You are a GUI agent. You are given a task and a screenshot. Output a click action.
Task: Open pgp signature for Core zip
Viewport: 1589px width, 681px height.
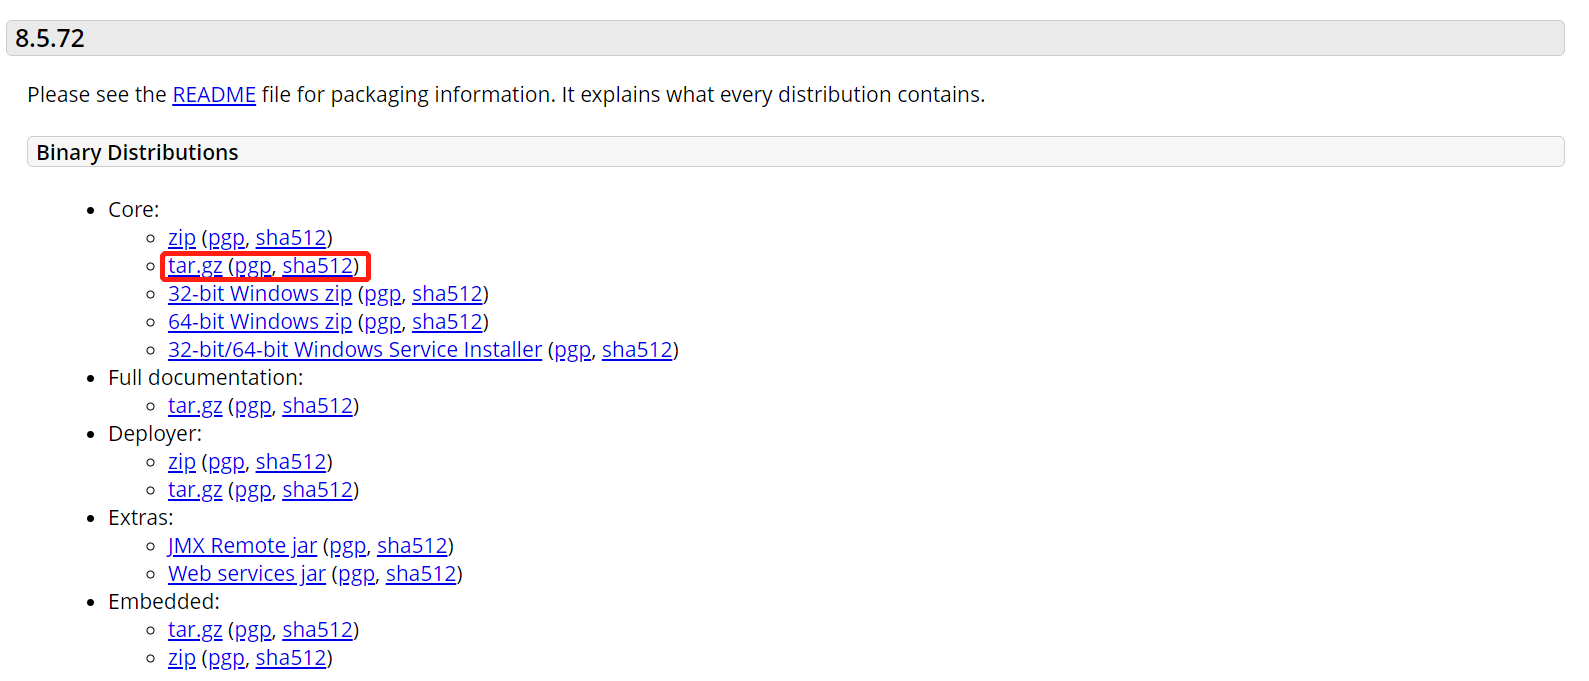[226, 238]
